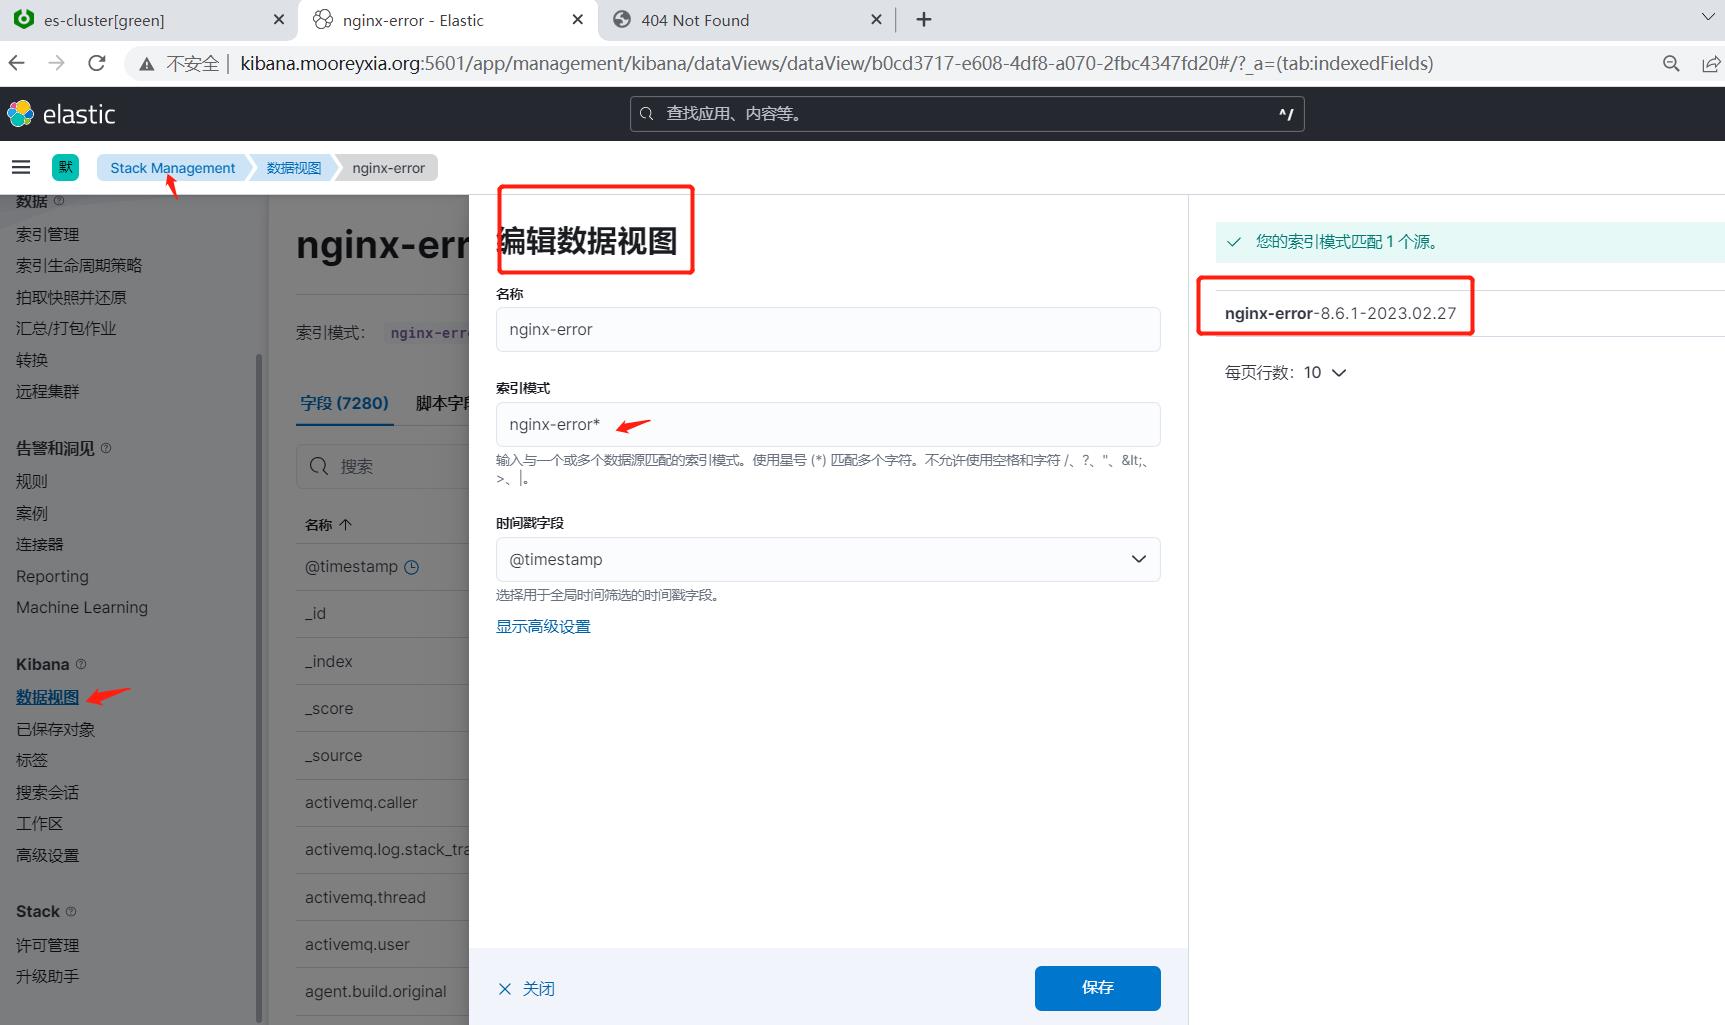Image resolution: width=1725 pixels, height=1025 pixels.
Task: Open the browser tab search chevron
Action: [1708, 18]
